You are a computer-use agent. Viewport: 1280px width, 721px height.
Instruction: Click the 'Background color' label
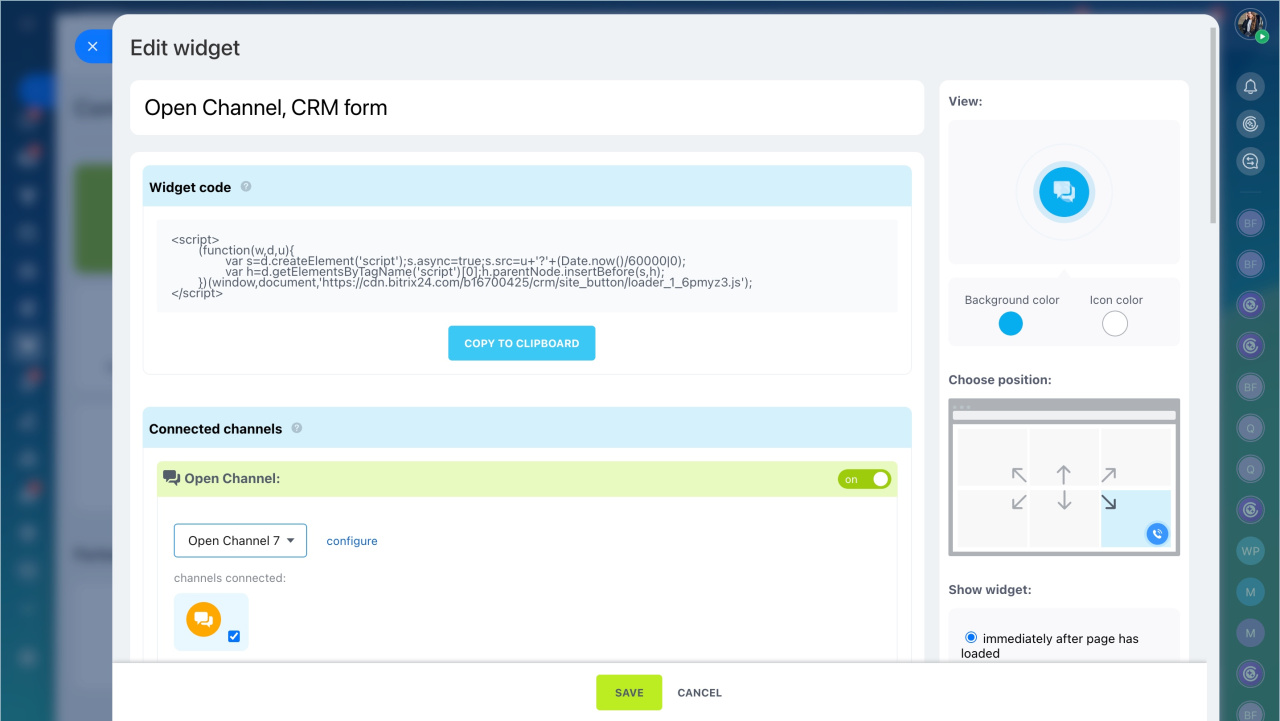click(1012, 300)
